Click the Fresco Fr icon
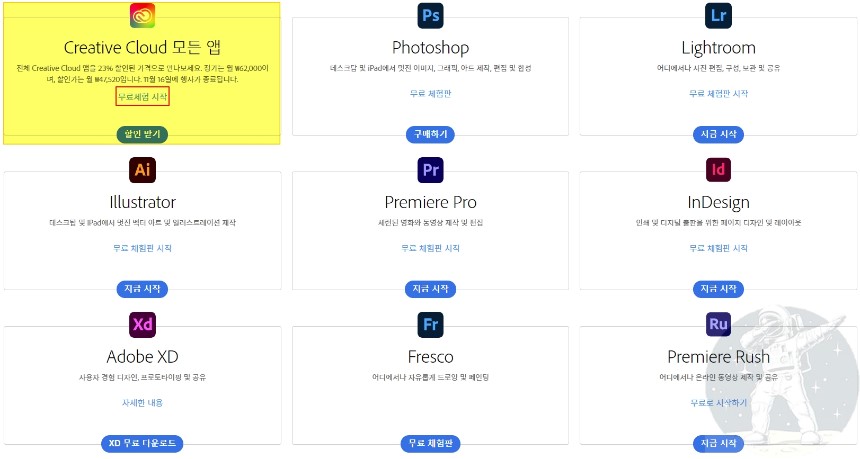Screen dimensions: 860x459 pyautogui.click(x=431, y=324)
